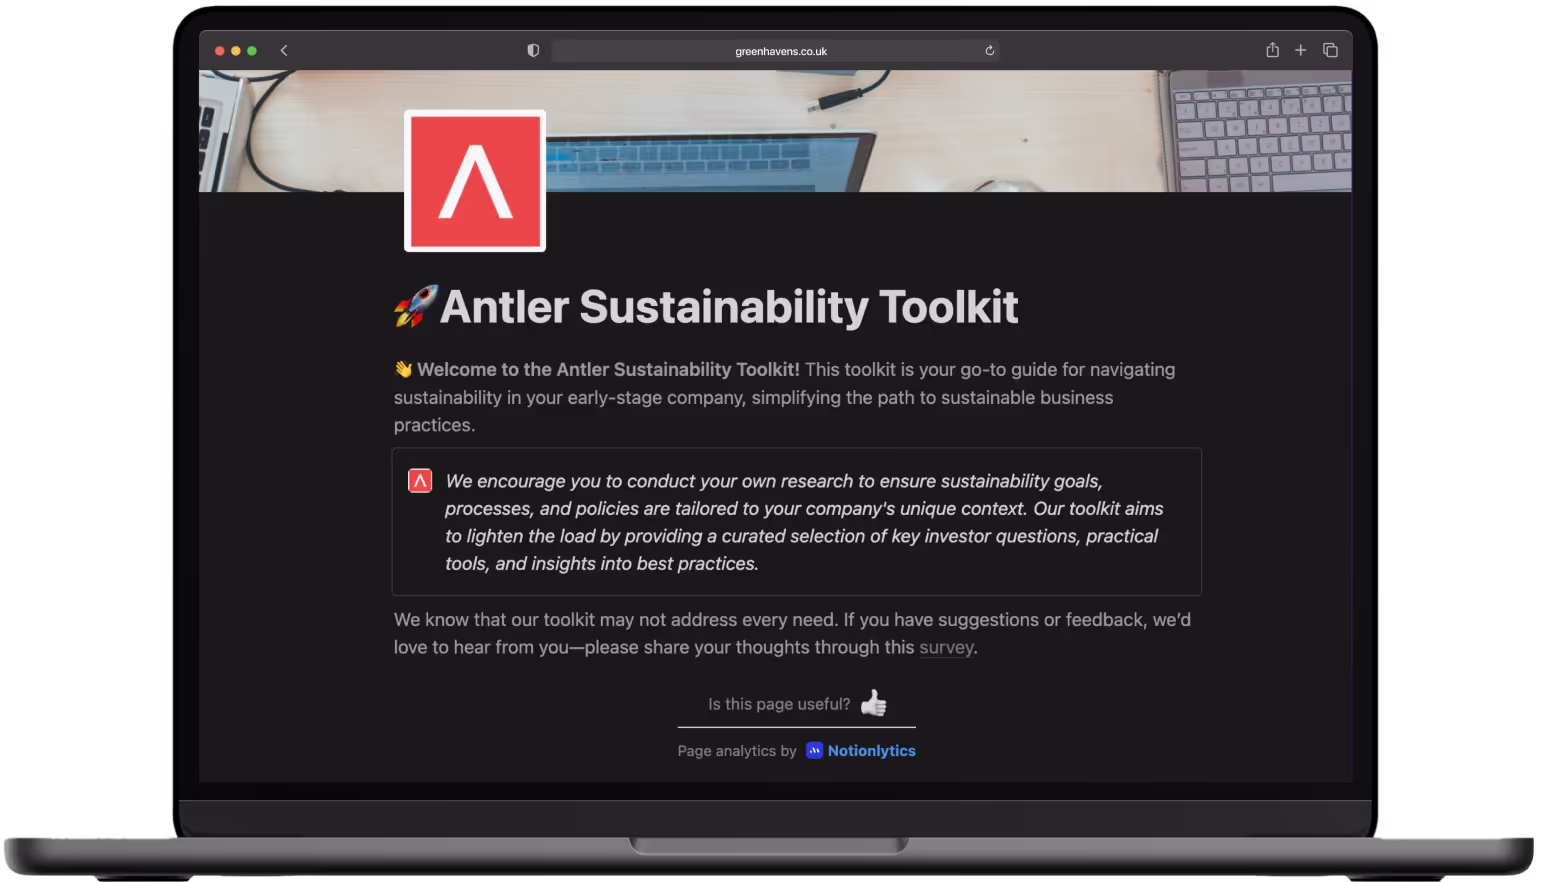Screen dimensions: 1544x882
Task: Click the small Antler callout icon
Action: click(420, 481)
